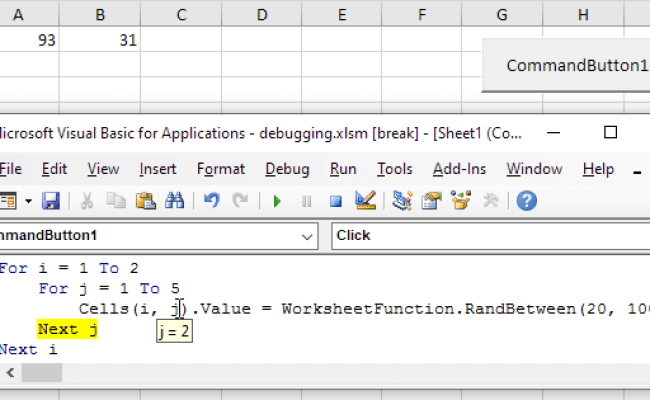Select cell containing 31

99,40
